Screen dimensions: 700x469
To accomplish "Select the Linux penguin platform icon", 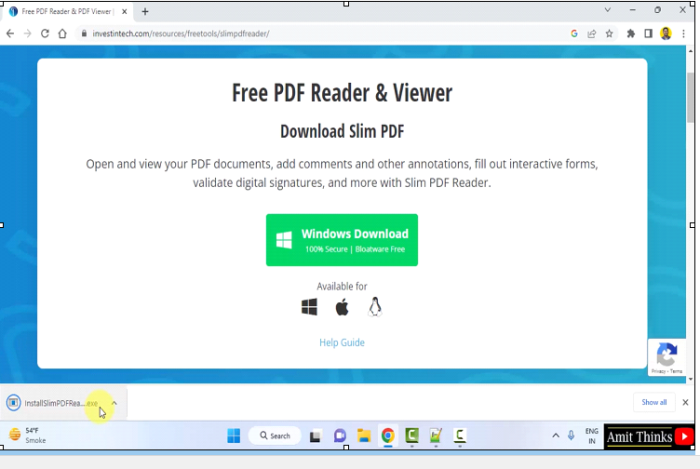I will click(375, 307).
